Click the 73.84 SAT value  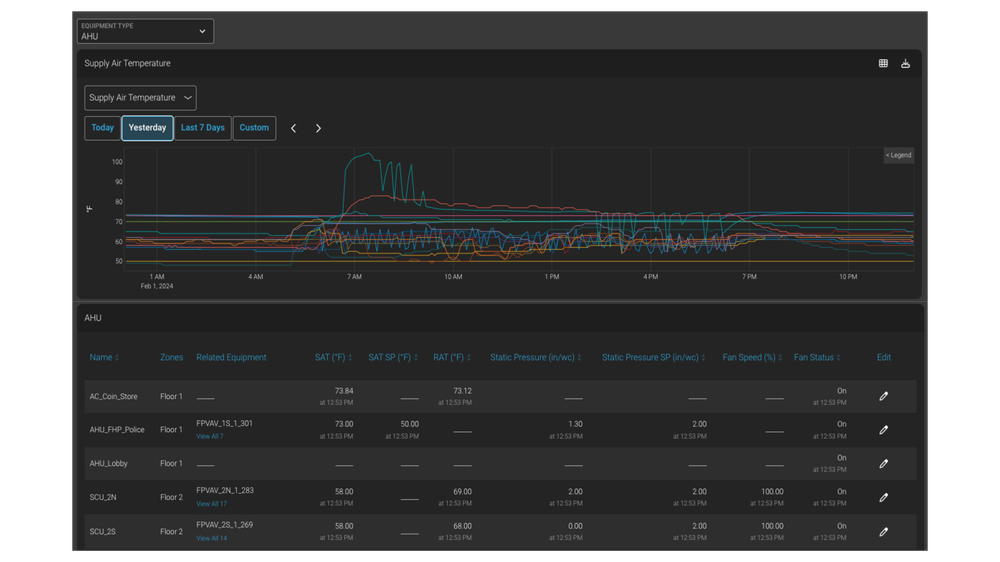(344, 391)
